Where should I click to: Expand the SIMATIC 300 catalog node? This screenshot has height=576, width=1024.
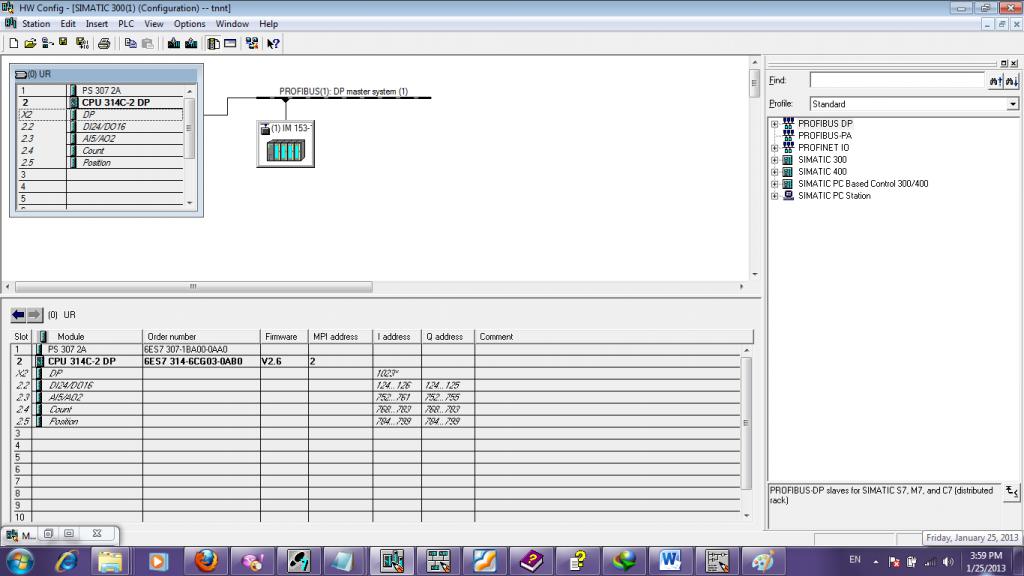tap(775, 160)
